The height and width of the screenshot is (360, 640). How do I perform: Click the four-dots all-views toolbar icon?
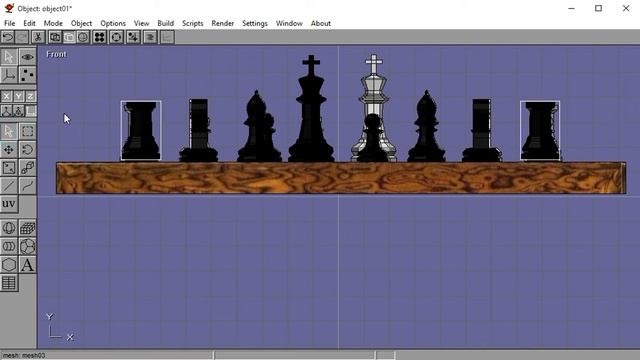(99, 37)
